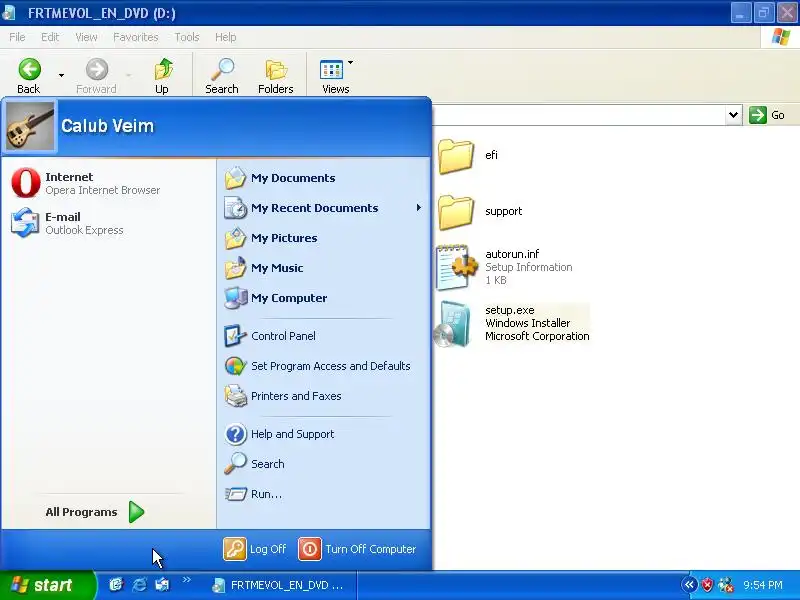800x600 pixels.
Task: Click the red security shield tray icon
Action: [x=707, y=585]
